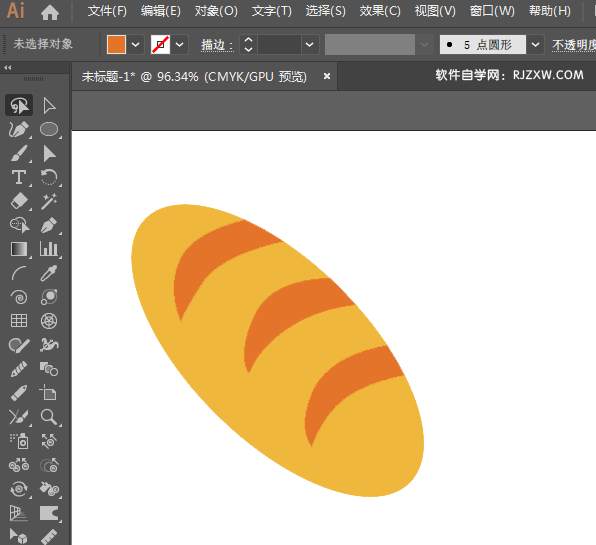This screenshot has width=596, height=545.
Task: Select the Eyedropper tool
Action: [x=49, y=273]
